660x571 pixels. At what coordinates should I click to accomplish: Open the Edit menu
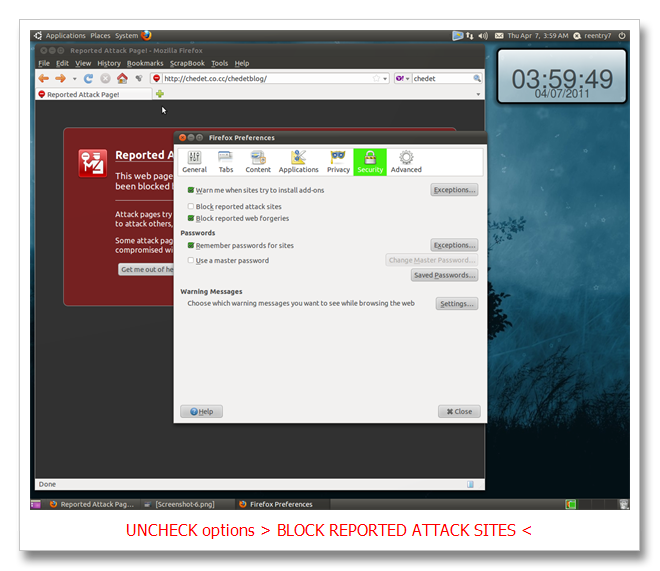click(62, 63)
